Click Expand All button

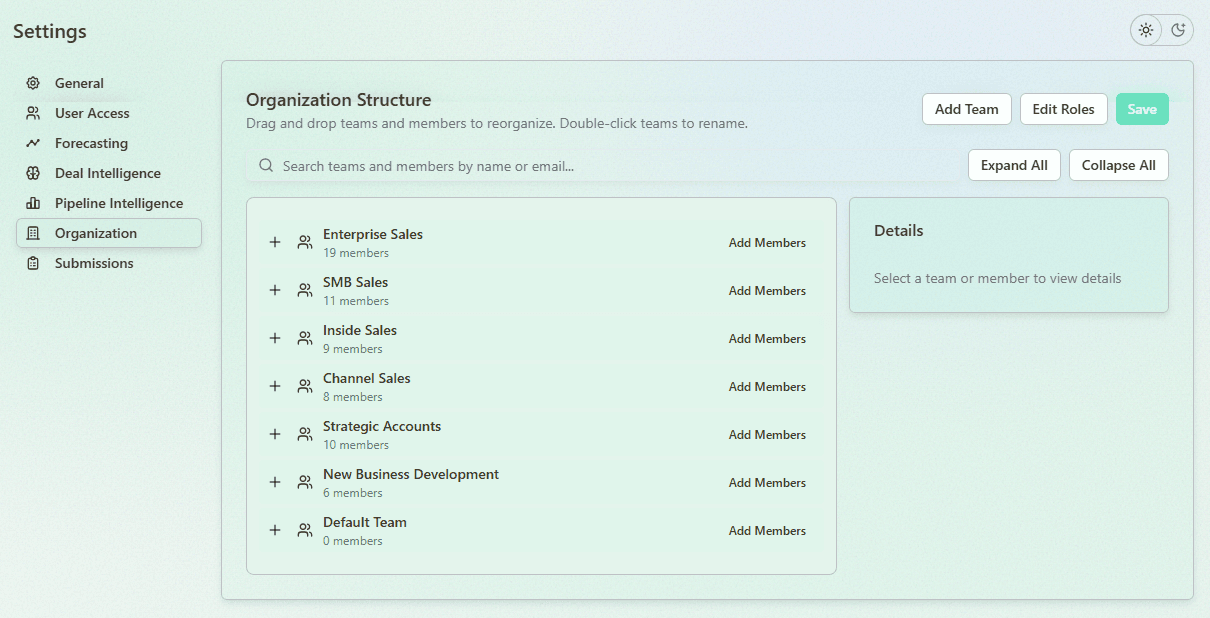pos(1014,165)
